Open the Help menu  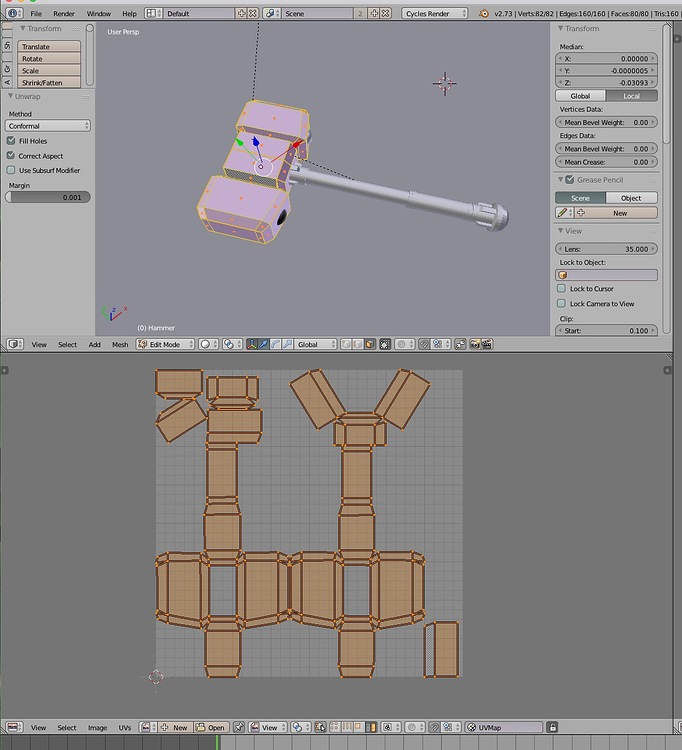129,13
